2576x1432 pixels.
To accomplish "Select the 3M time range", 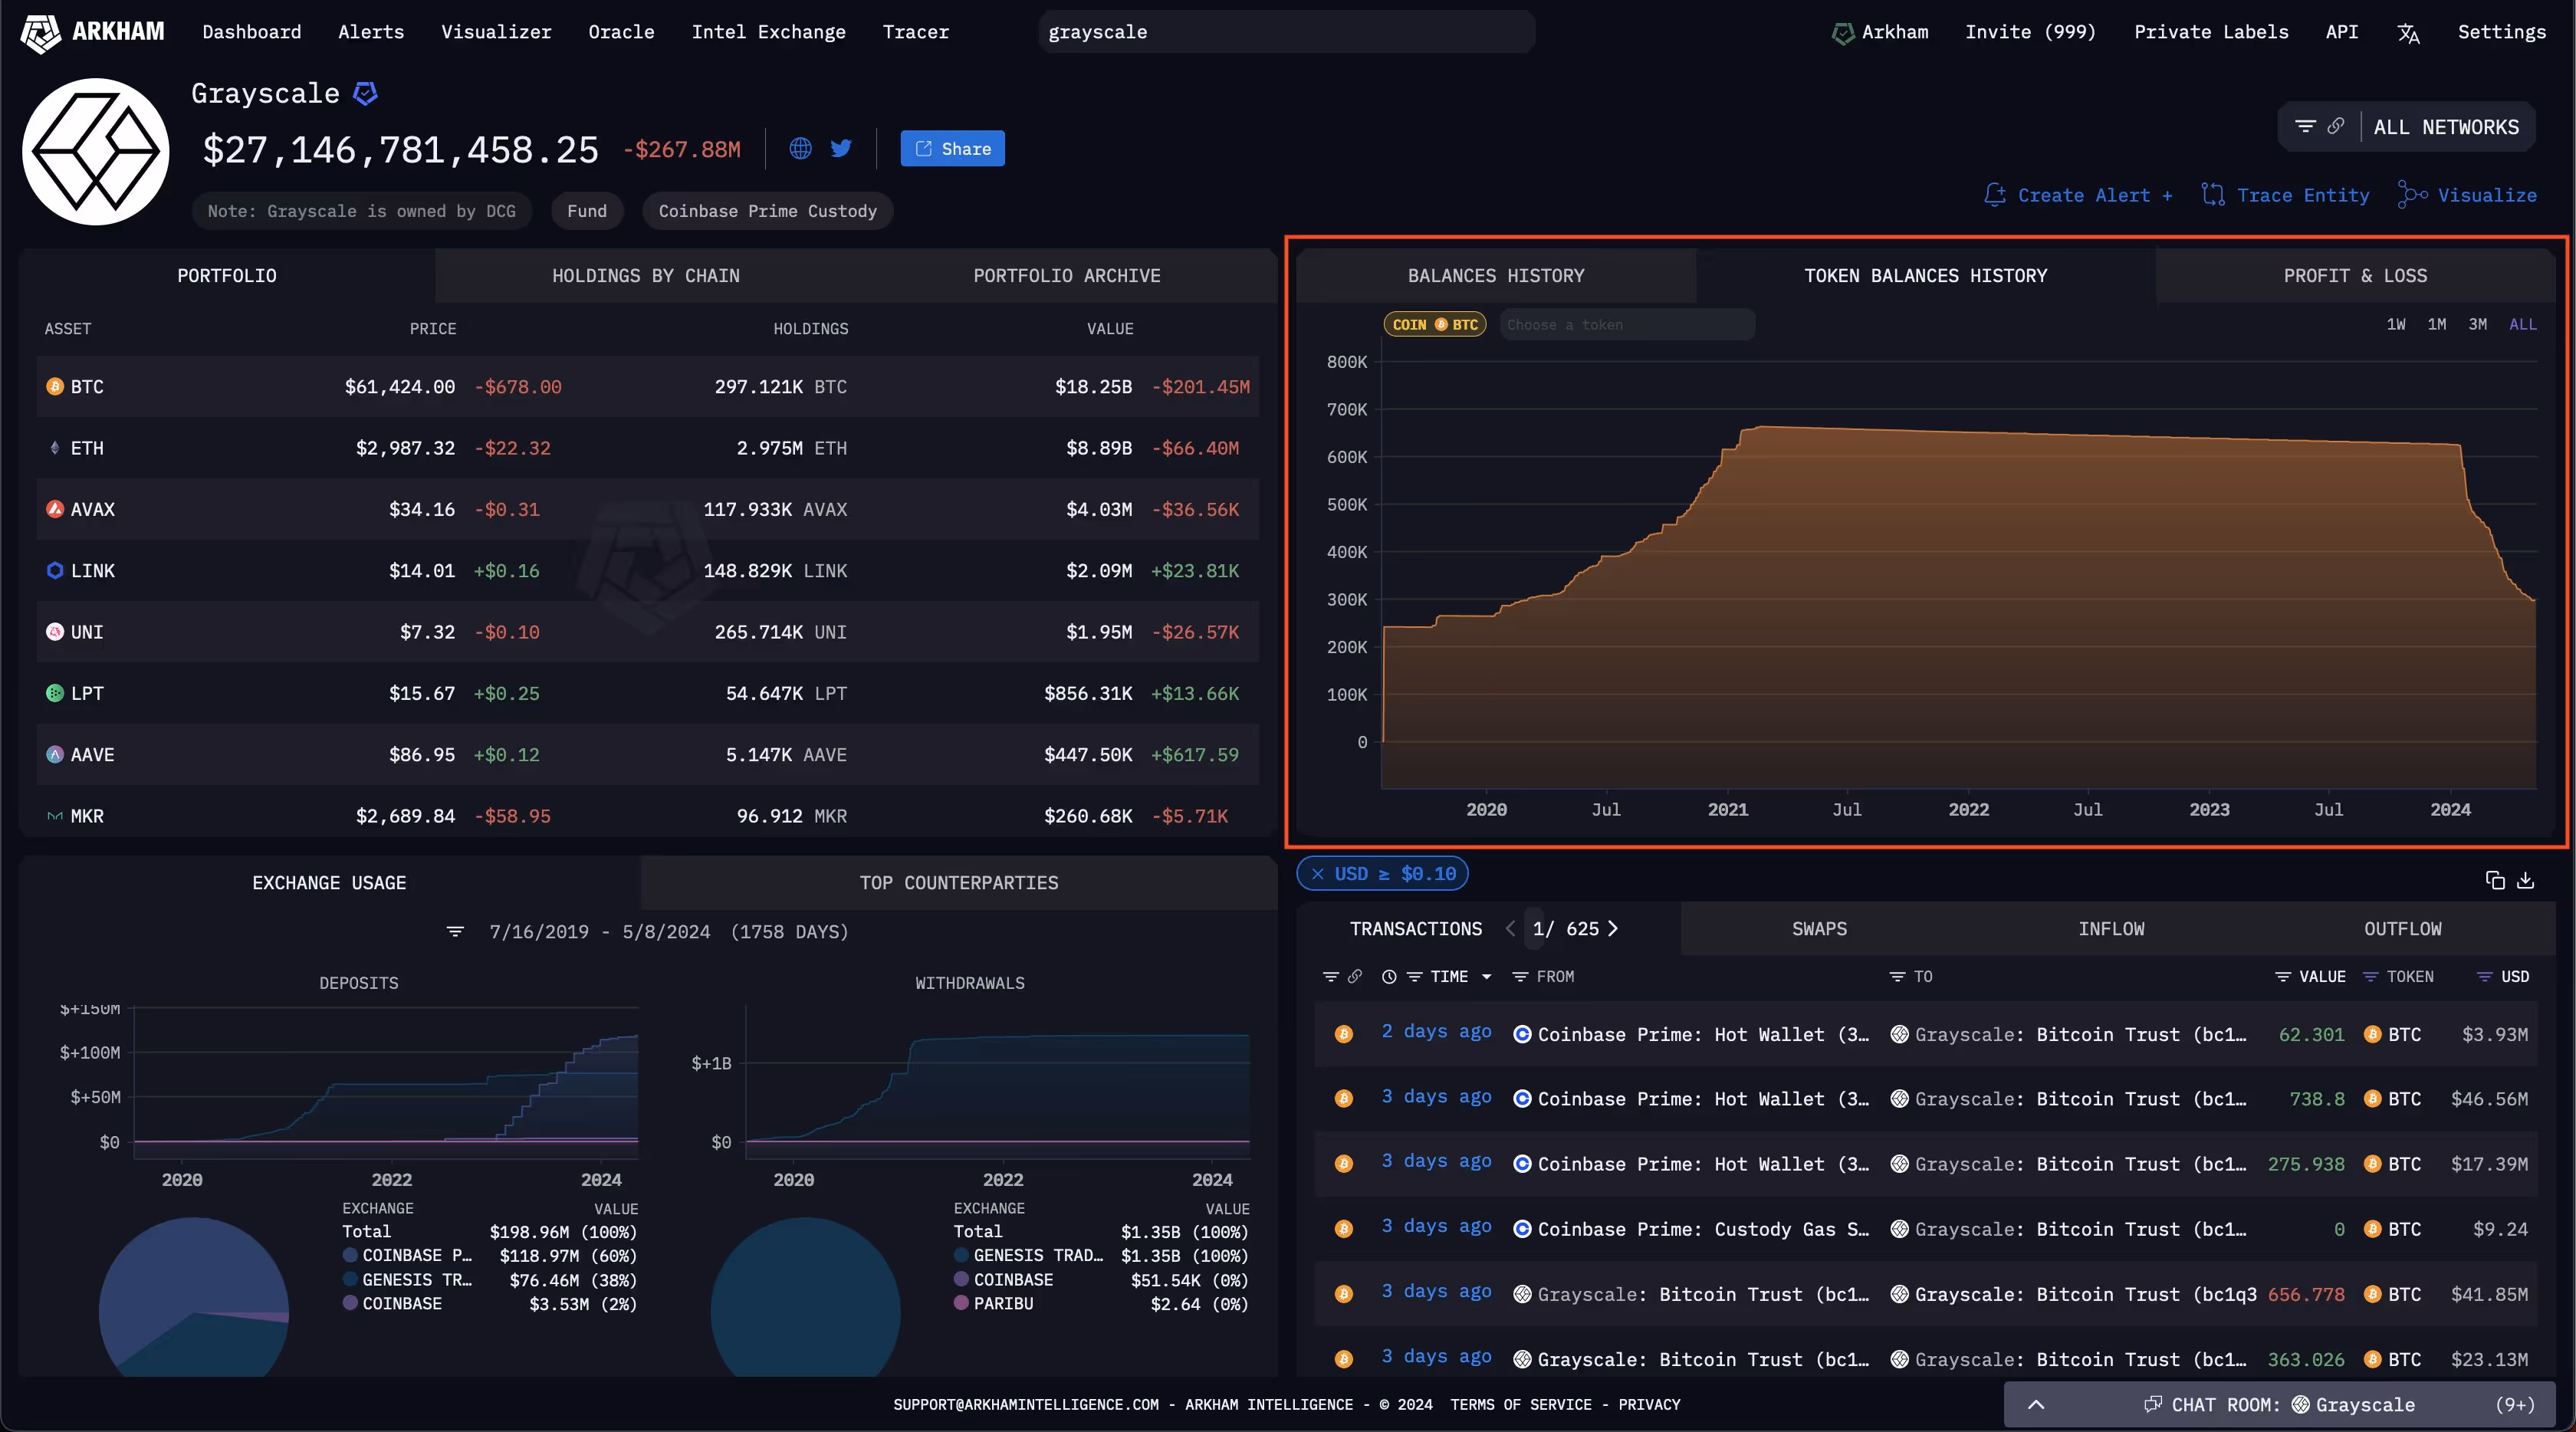I will click(x=2477, y=324).
